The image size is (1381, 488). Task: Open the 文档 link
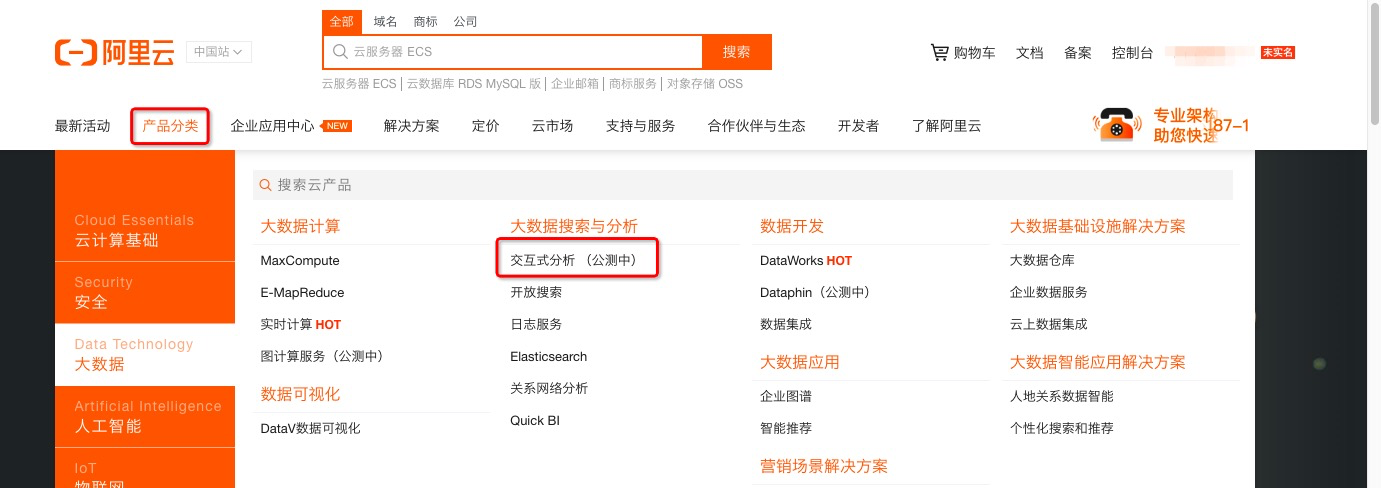point(1030,53)
